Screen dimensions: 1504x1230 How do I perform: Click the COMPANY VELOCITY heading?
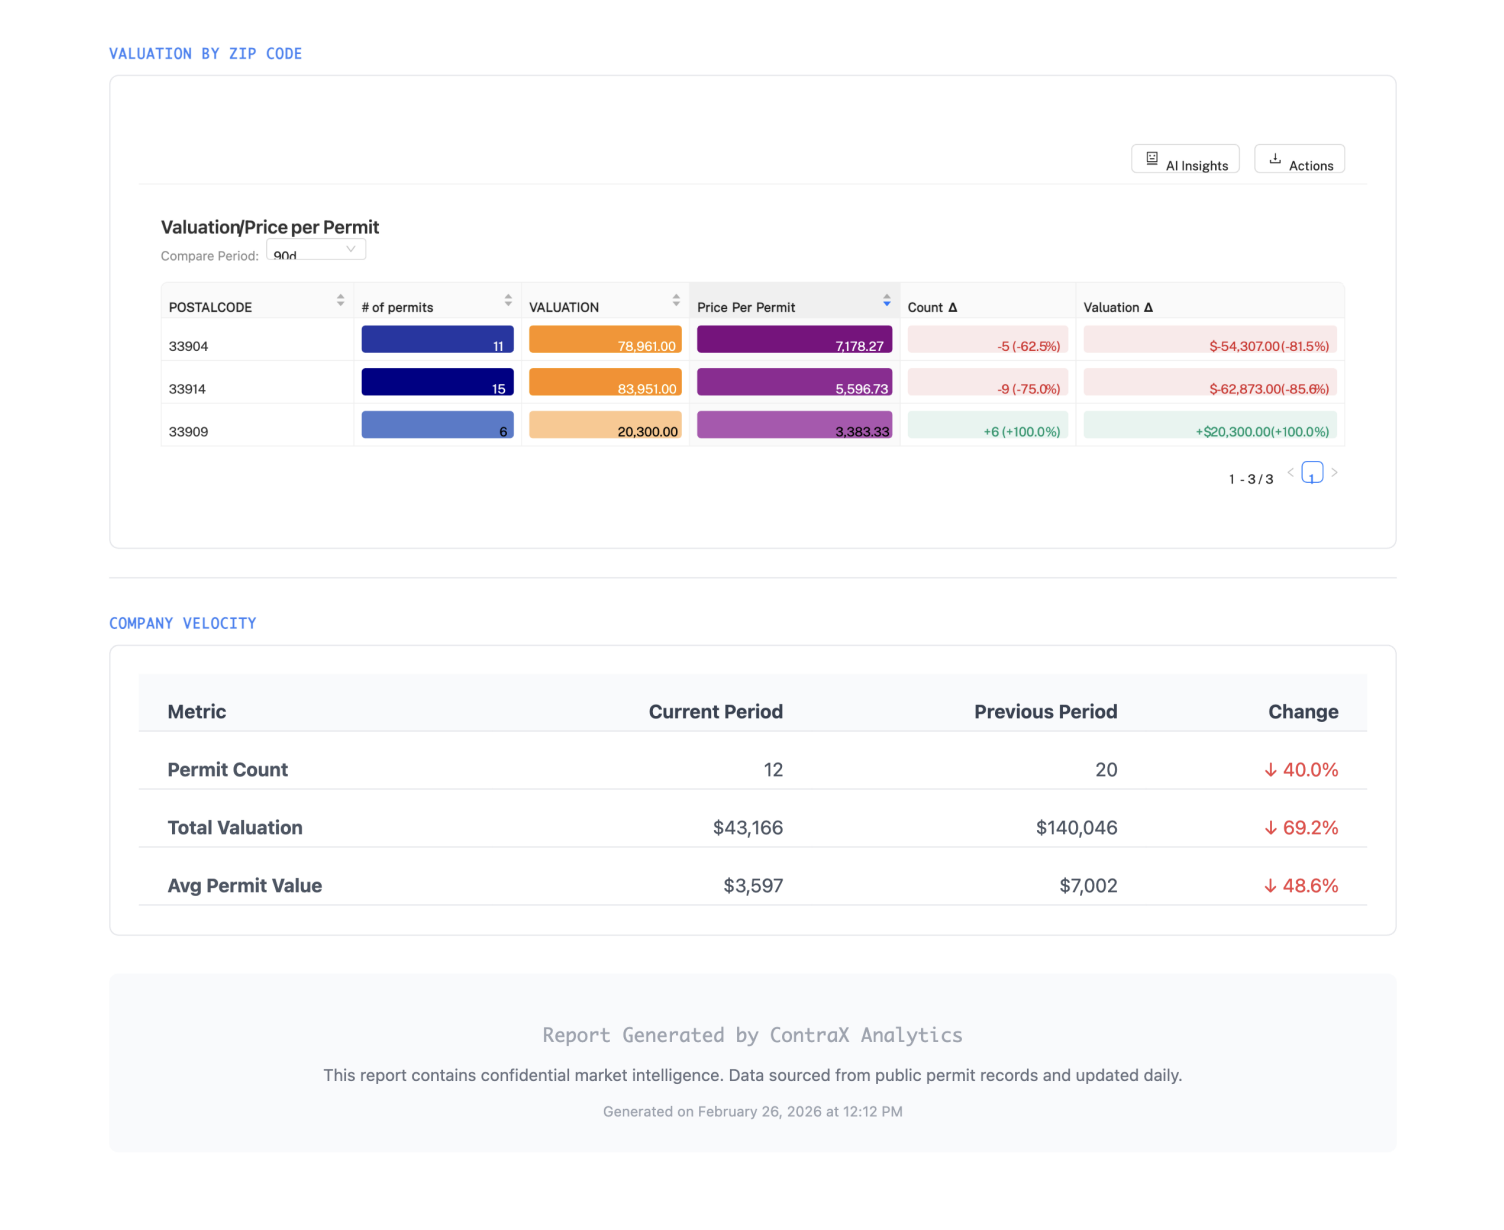pos(183,624)
